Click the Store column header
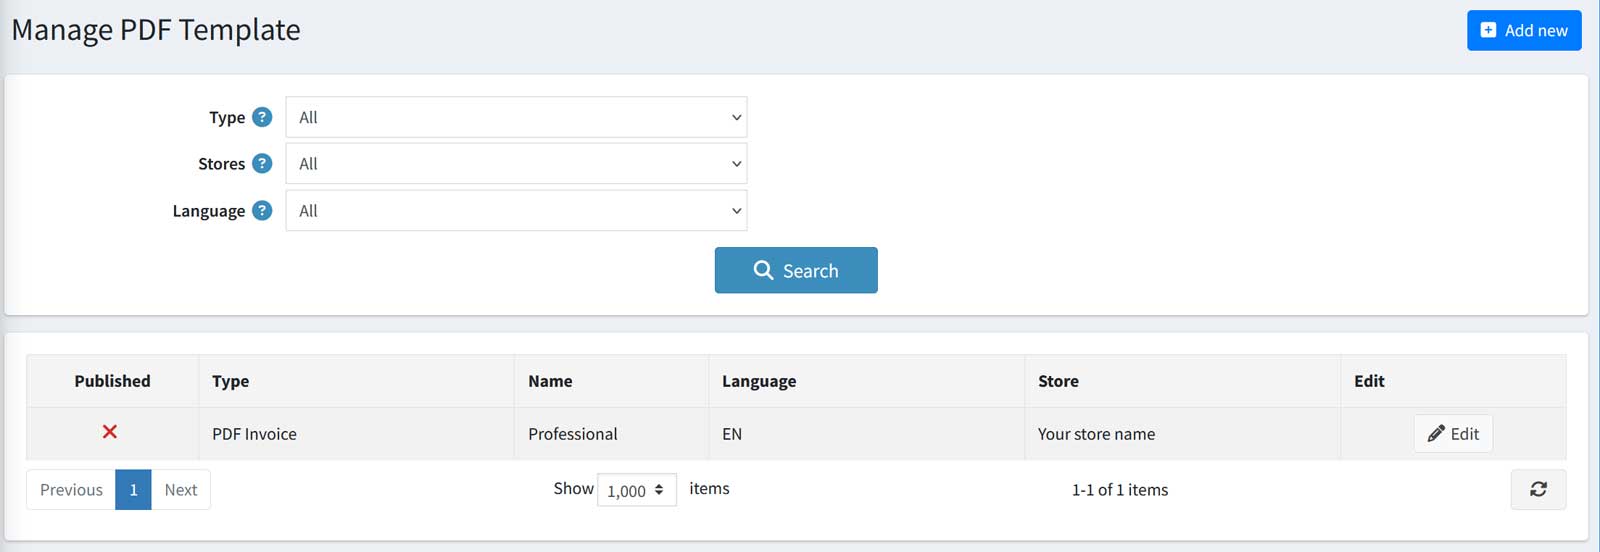Viewport: 1600px width, 552px height. [x=1058, y=381]
